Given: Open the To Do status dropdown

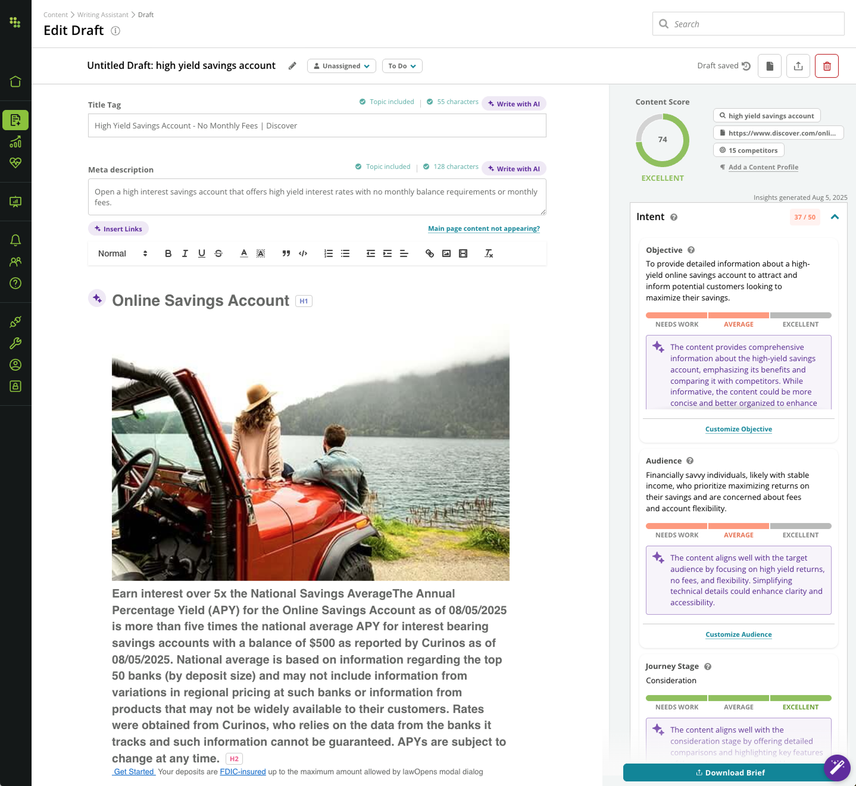Looking at the screenshot, I should coord(402,66).
